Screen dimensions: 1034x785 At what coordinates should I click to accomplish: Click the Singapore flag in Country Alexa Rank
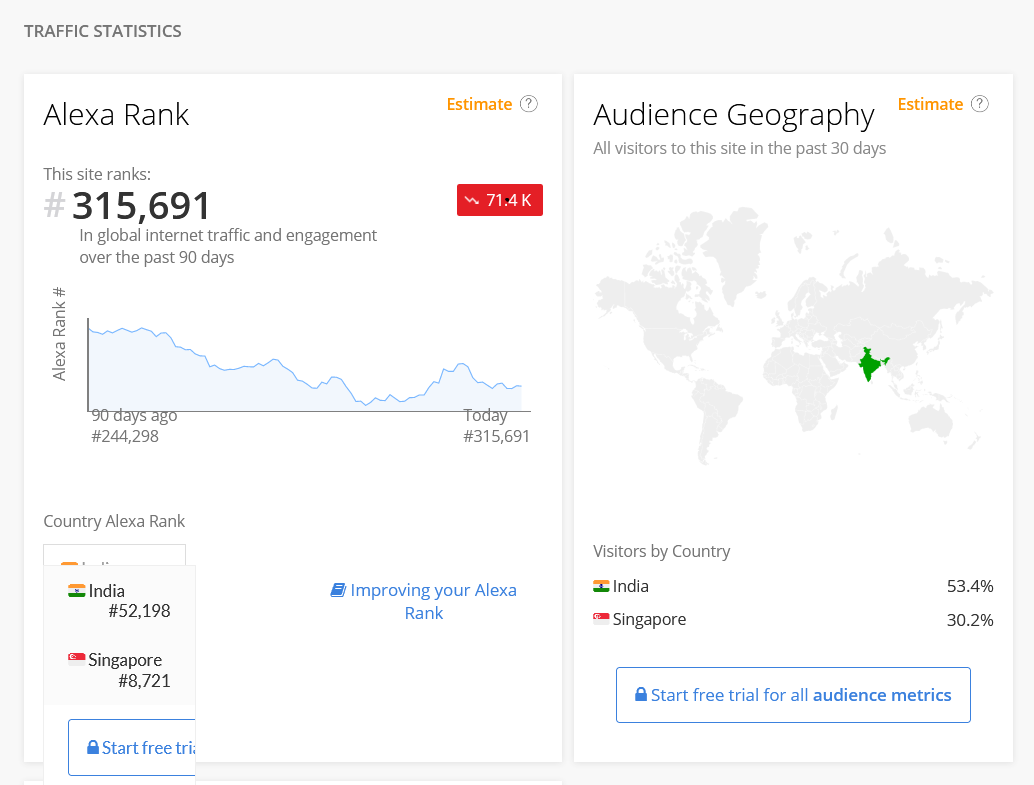[76, 658]
